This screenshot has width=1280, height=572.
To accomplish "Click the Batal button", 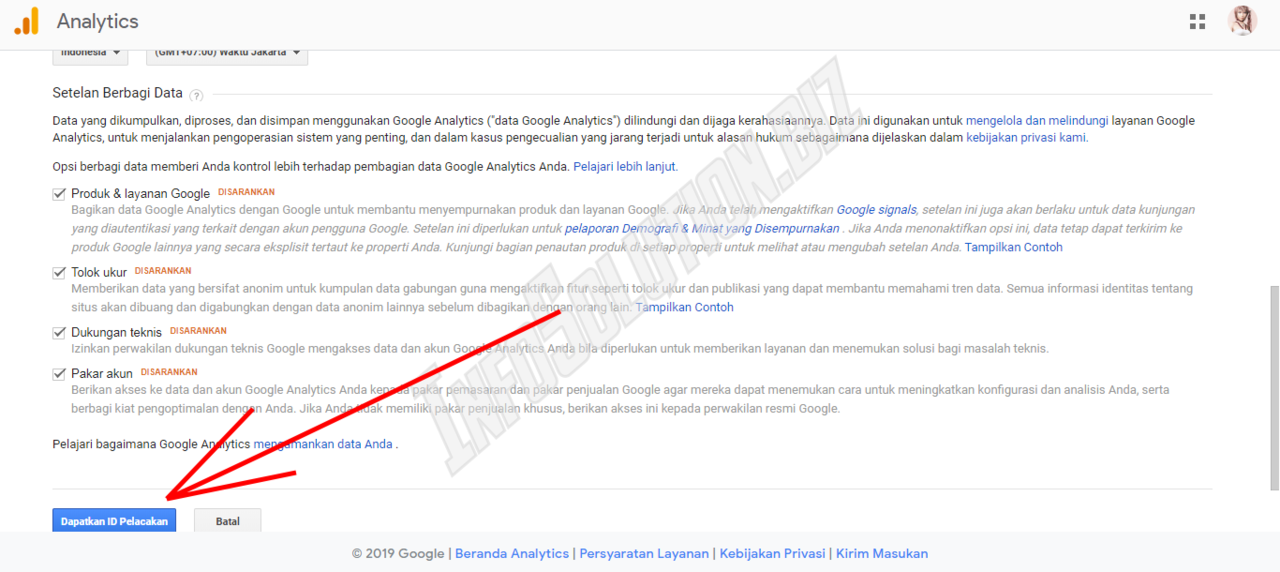I will pyautogui.click(x=227, y=521).
